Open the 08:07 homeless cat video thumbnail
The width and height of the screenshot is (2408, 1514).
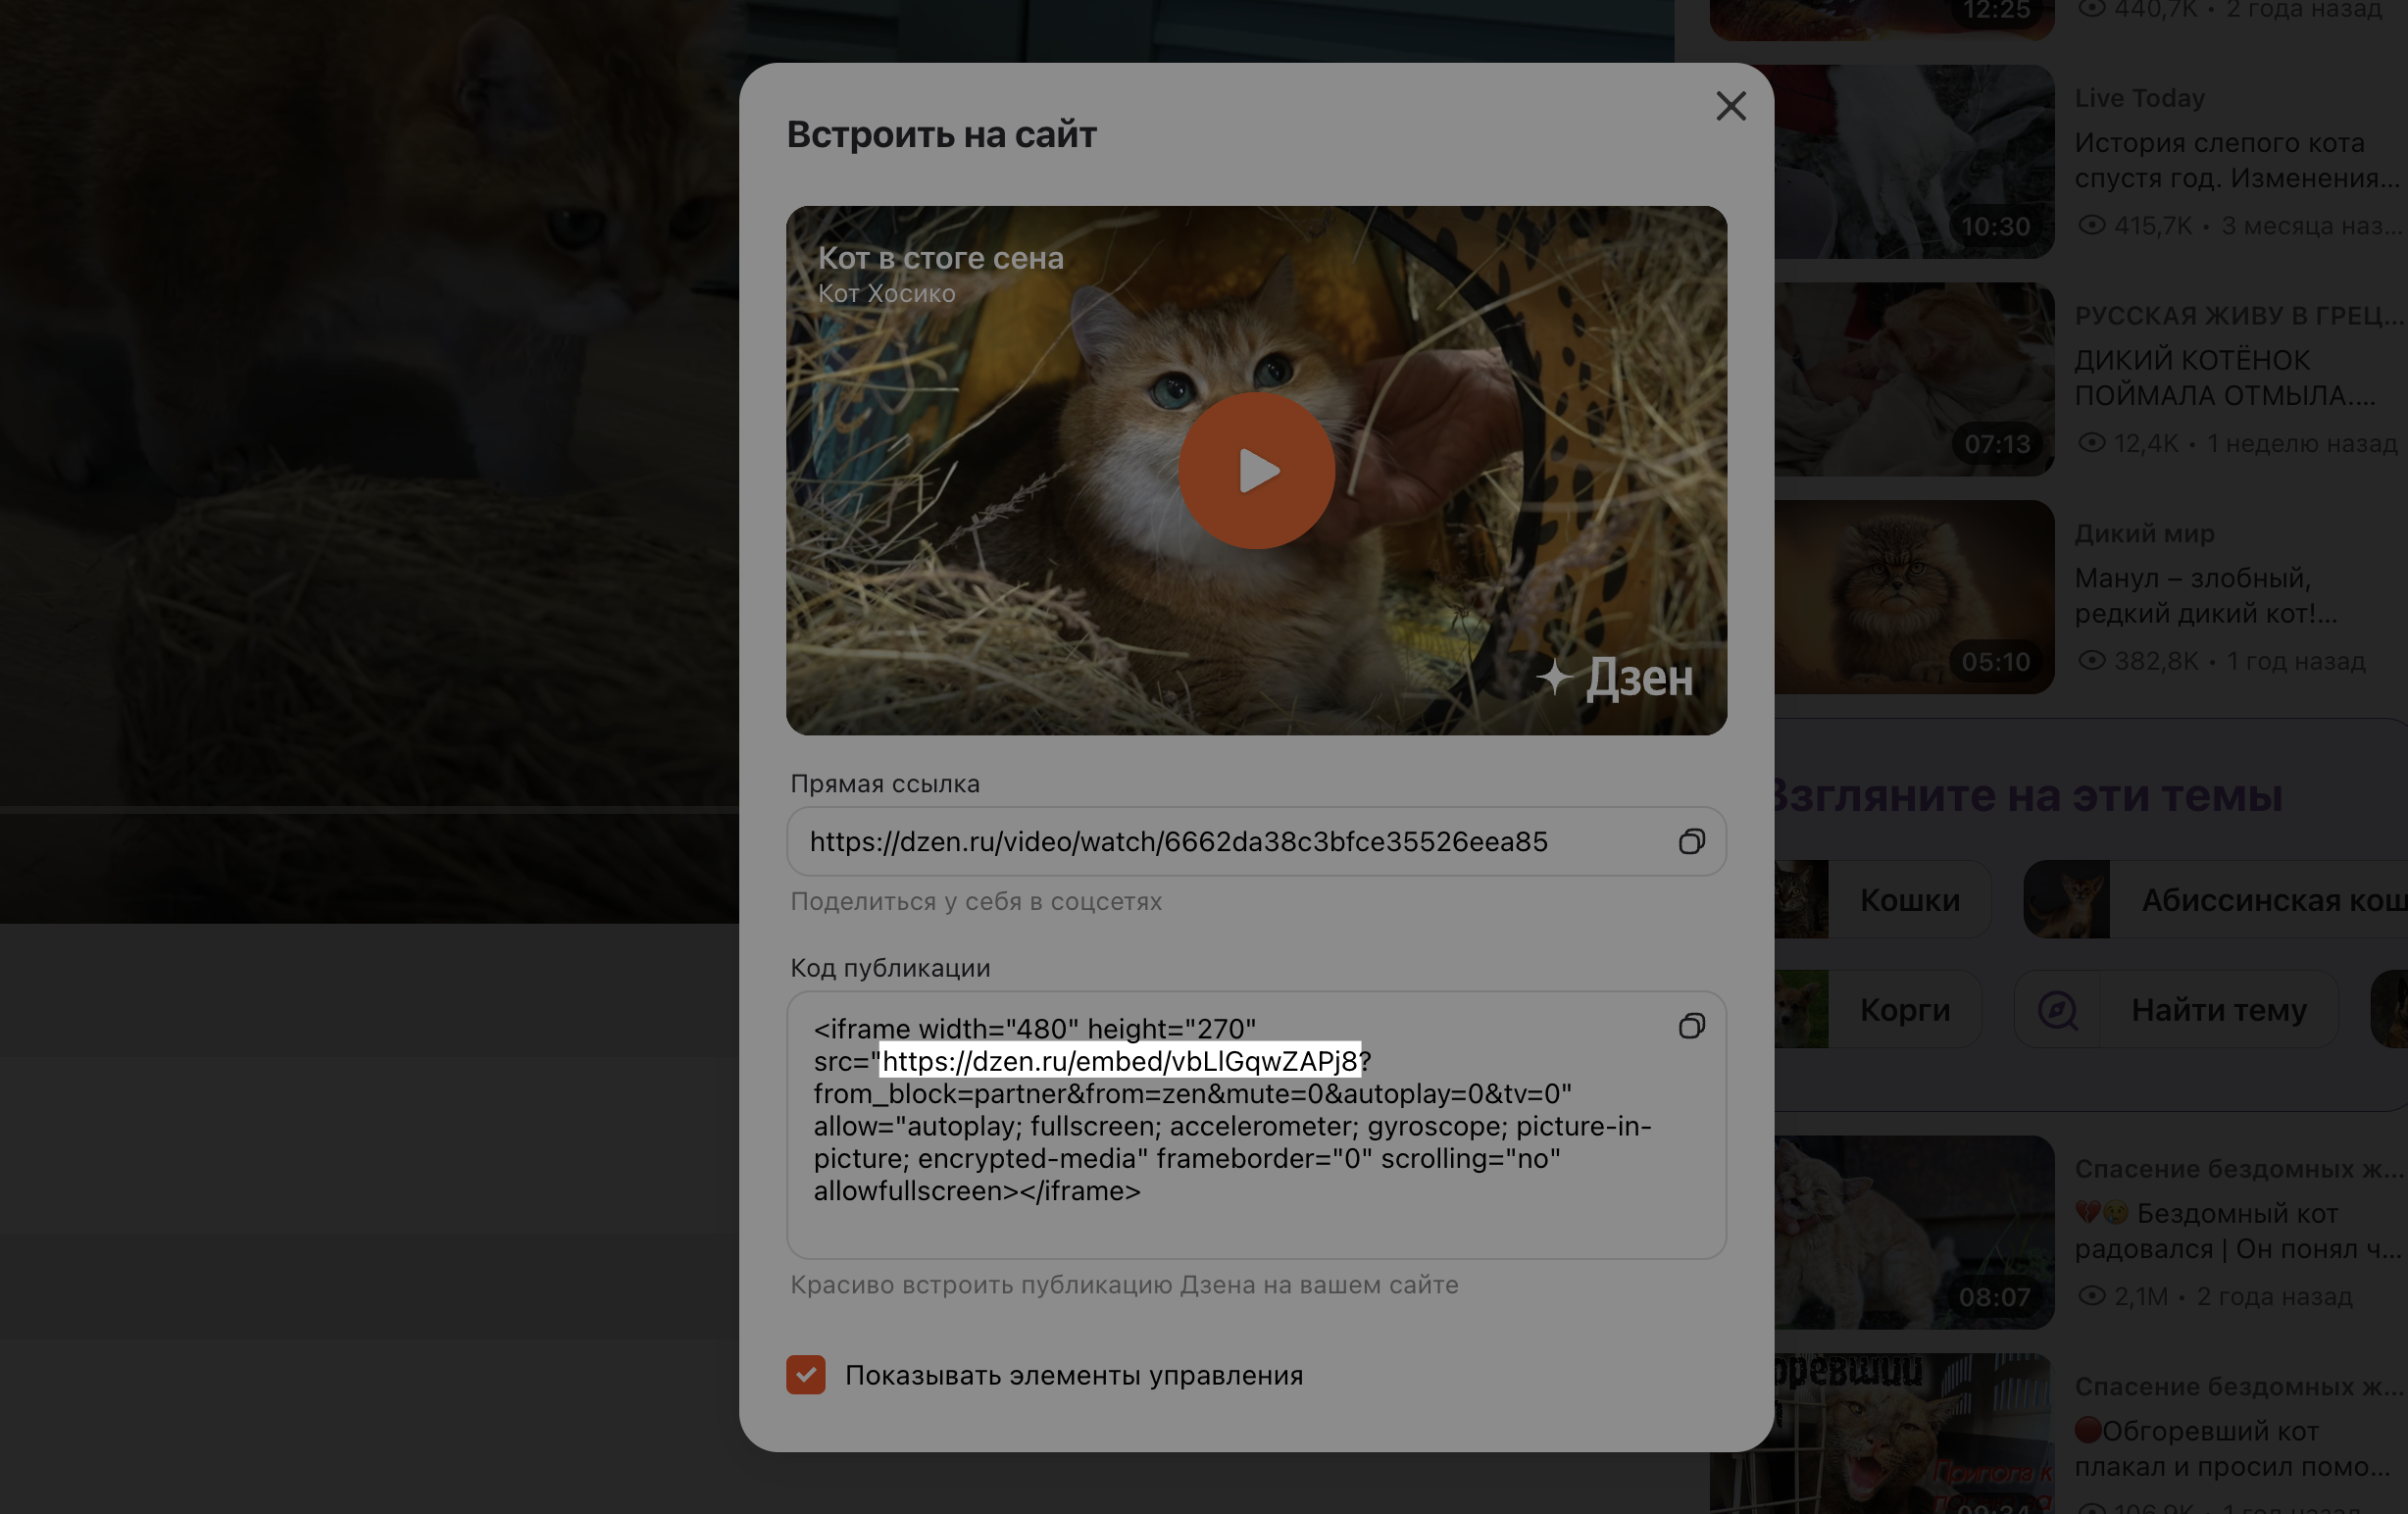click(1914, 1232)
